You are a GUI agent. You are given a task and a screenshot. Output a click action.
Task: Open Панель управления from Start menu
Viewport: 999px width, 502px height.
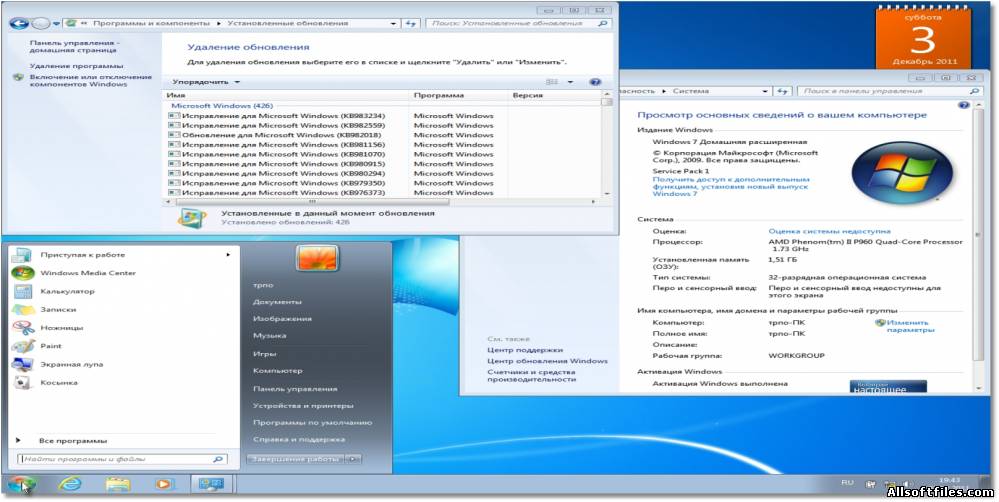click(x=295, y=388)
